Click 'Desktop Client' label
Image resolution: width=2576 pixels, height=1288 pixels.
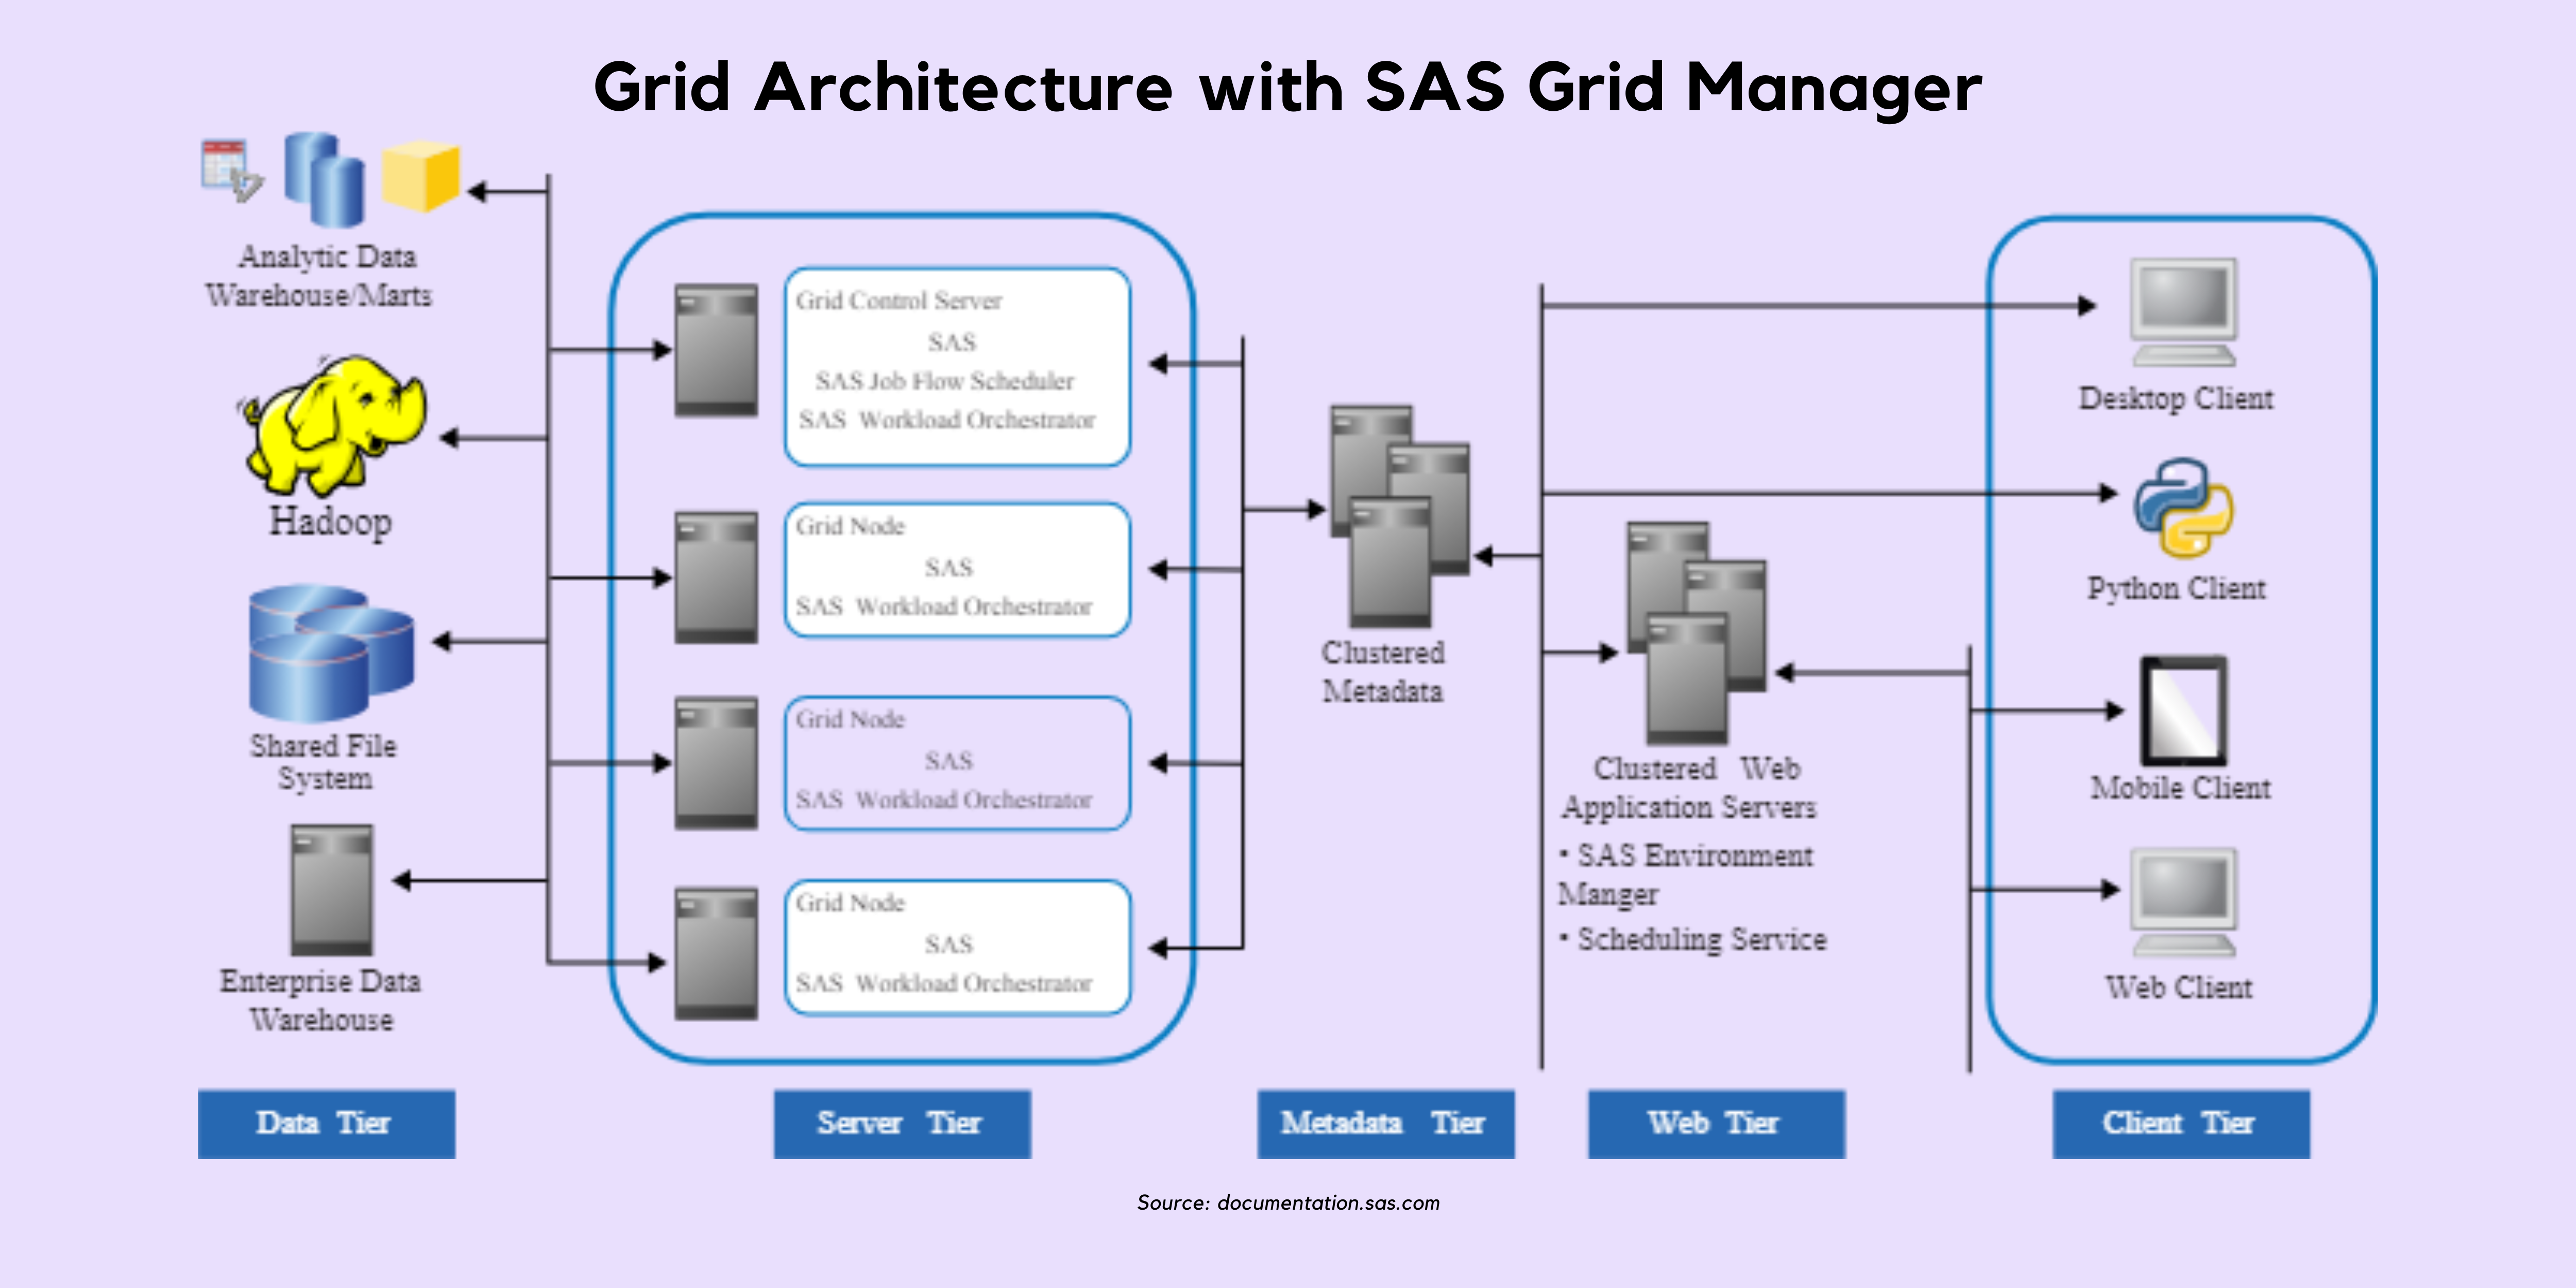click(x=2176, y=399)
